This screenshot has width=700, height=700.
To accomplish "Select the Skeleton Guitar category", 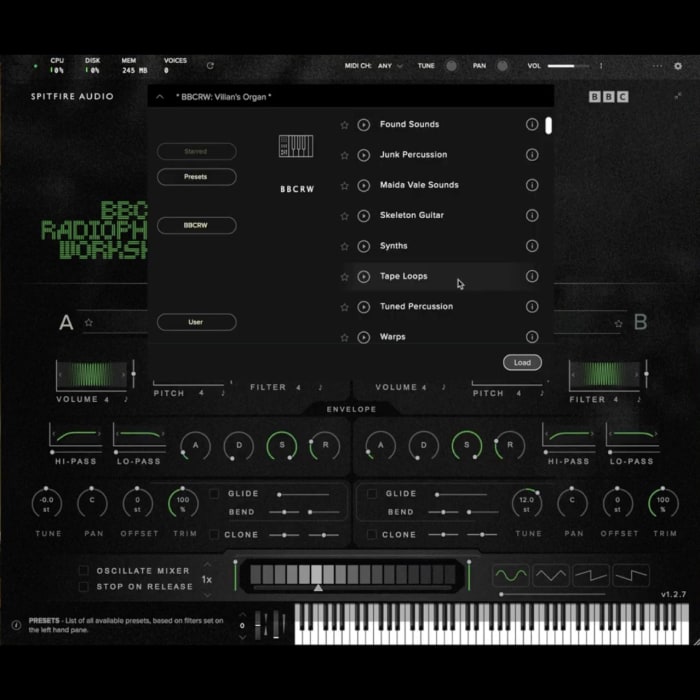I will (x=412, y=215).
